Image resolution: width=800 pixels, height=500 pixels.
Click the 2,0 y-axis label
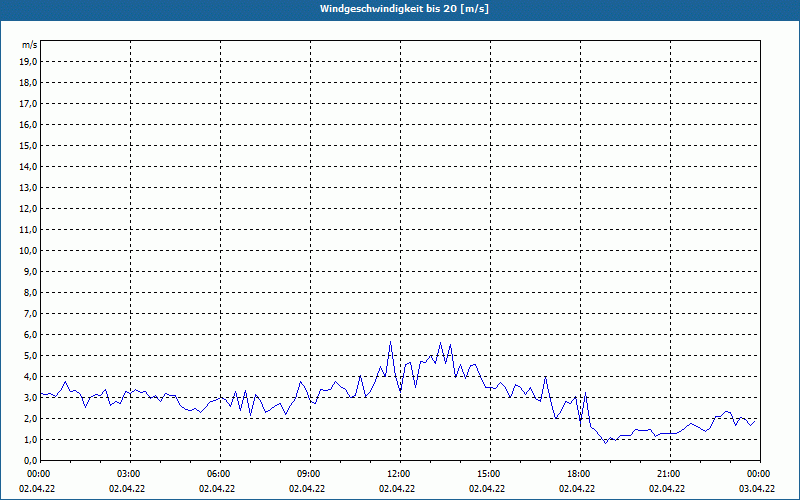pyautogui.click(x=30, y=418)
